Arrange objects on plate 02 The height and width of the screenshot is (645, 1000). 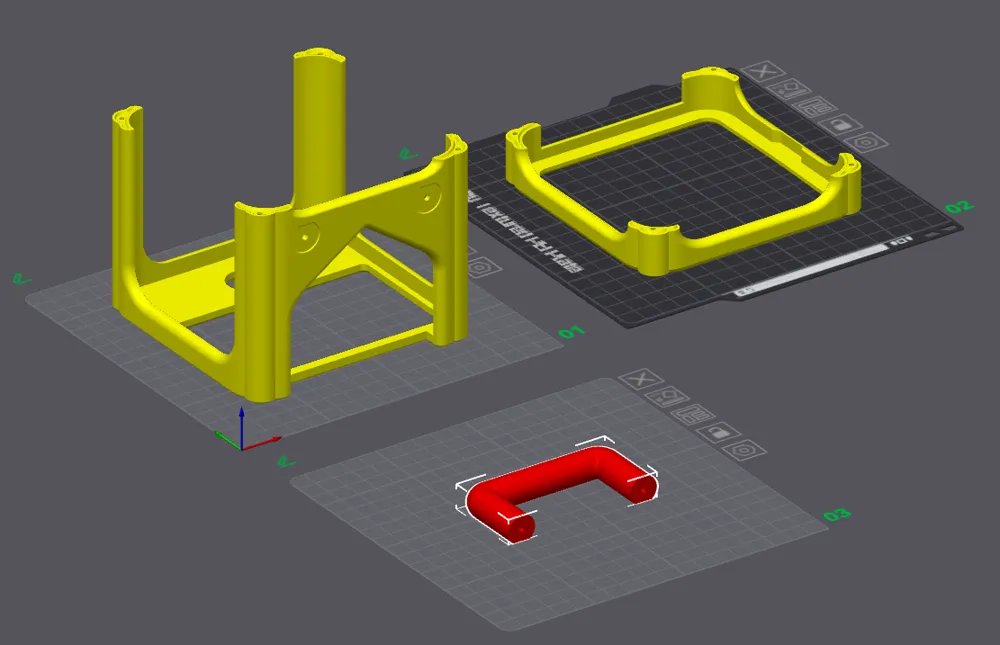[815, 107]
